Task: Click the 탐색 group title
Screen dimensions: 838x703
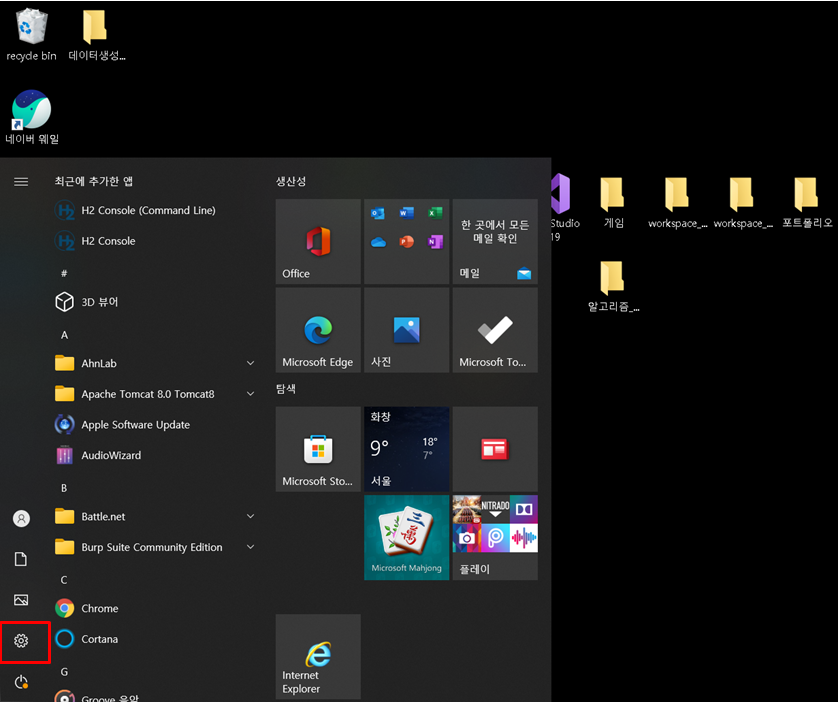Action: [x=286, y=389]
